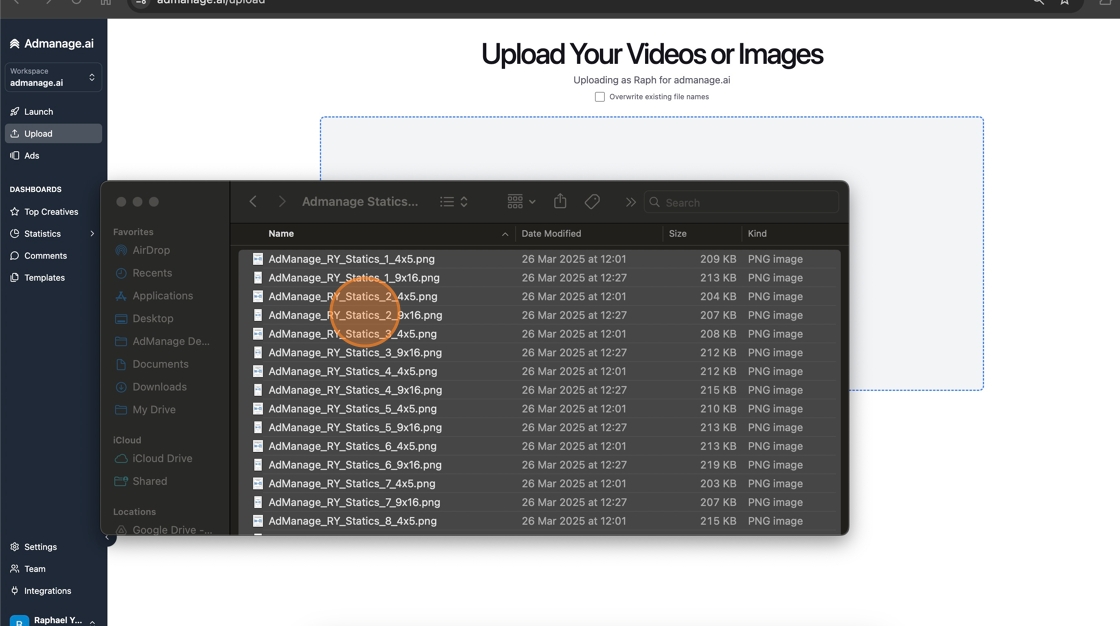Click the Finder share icon
The height and width of the screenshot is (626, 1120).
pyautogui.click(x=560, y=202)
